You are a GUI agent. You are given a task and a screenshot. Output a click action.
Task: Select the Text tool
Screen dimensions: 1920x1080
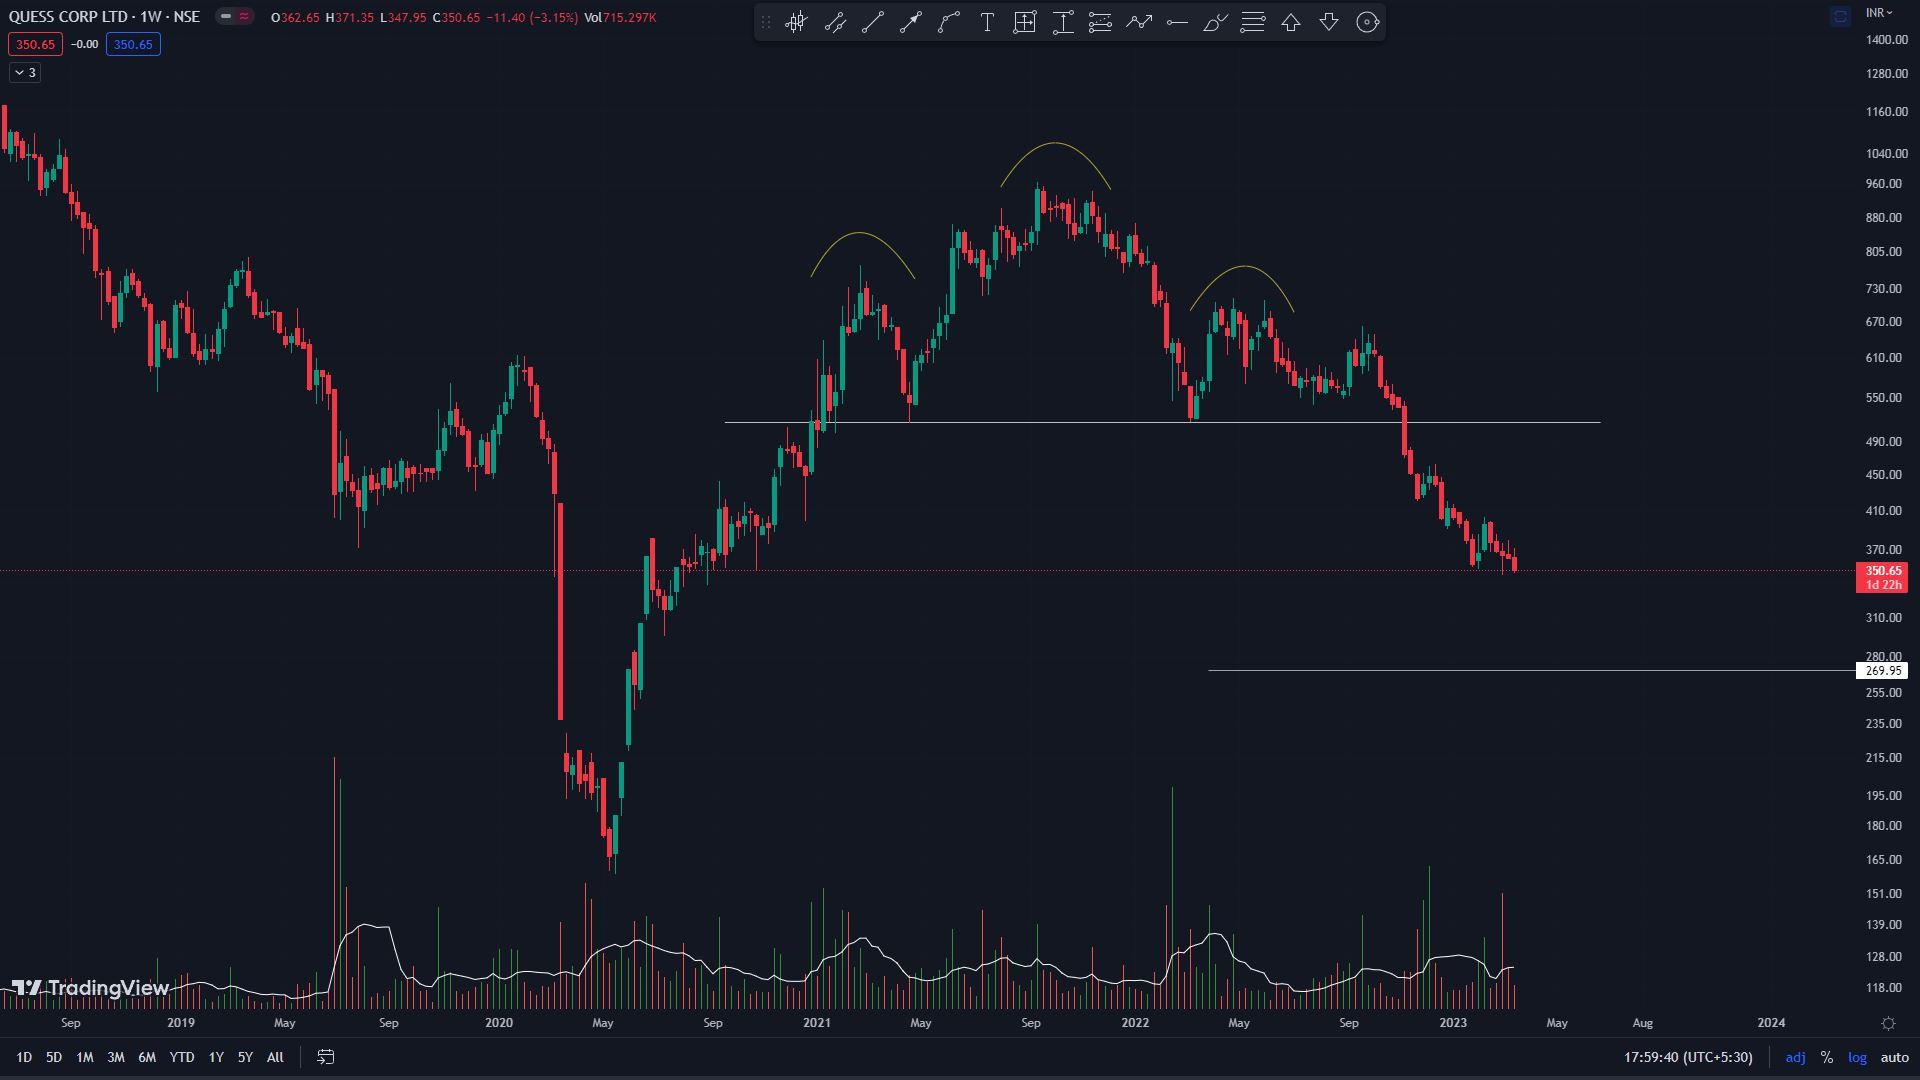click(987, 22)
